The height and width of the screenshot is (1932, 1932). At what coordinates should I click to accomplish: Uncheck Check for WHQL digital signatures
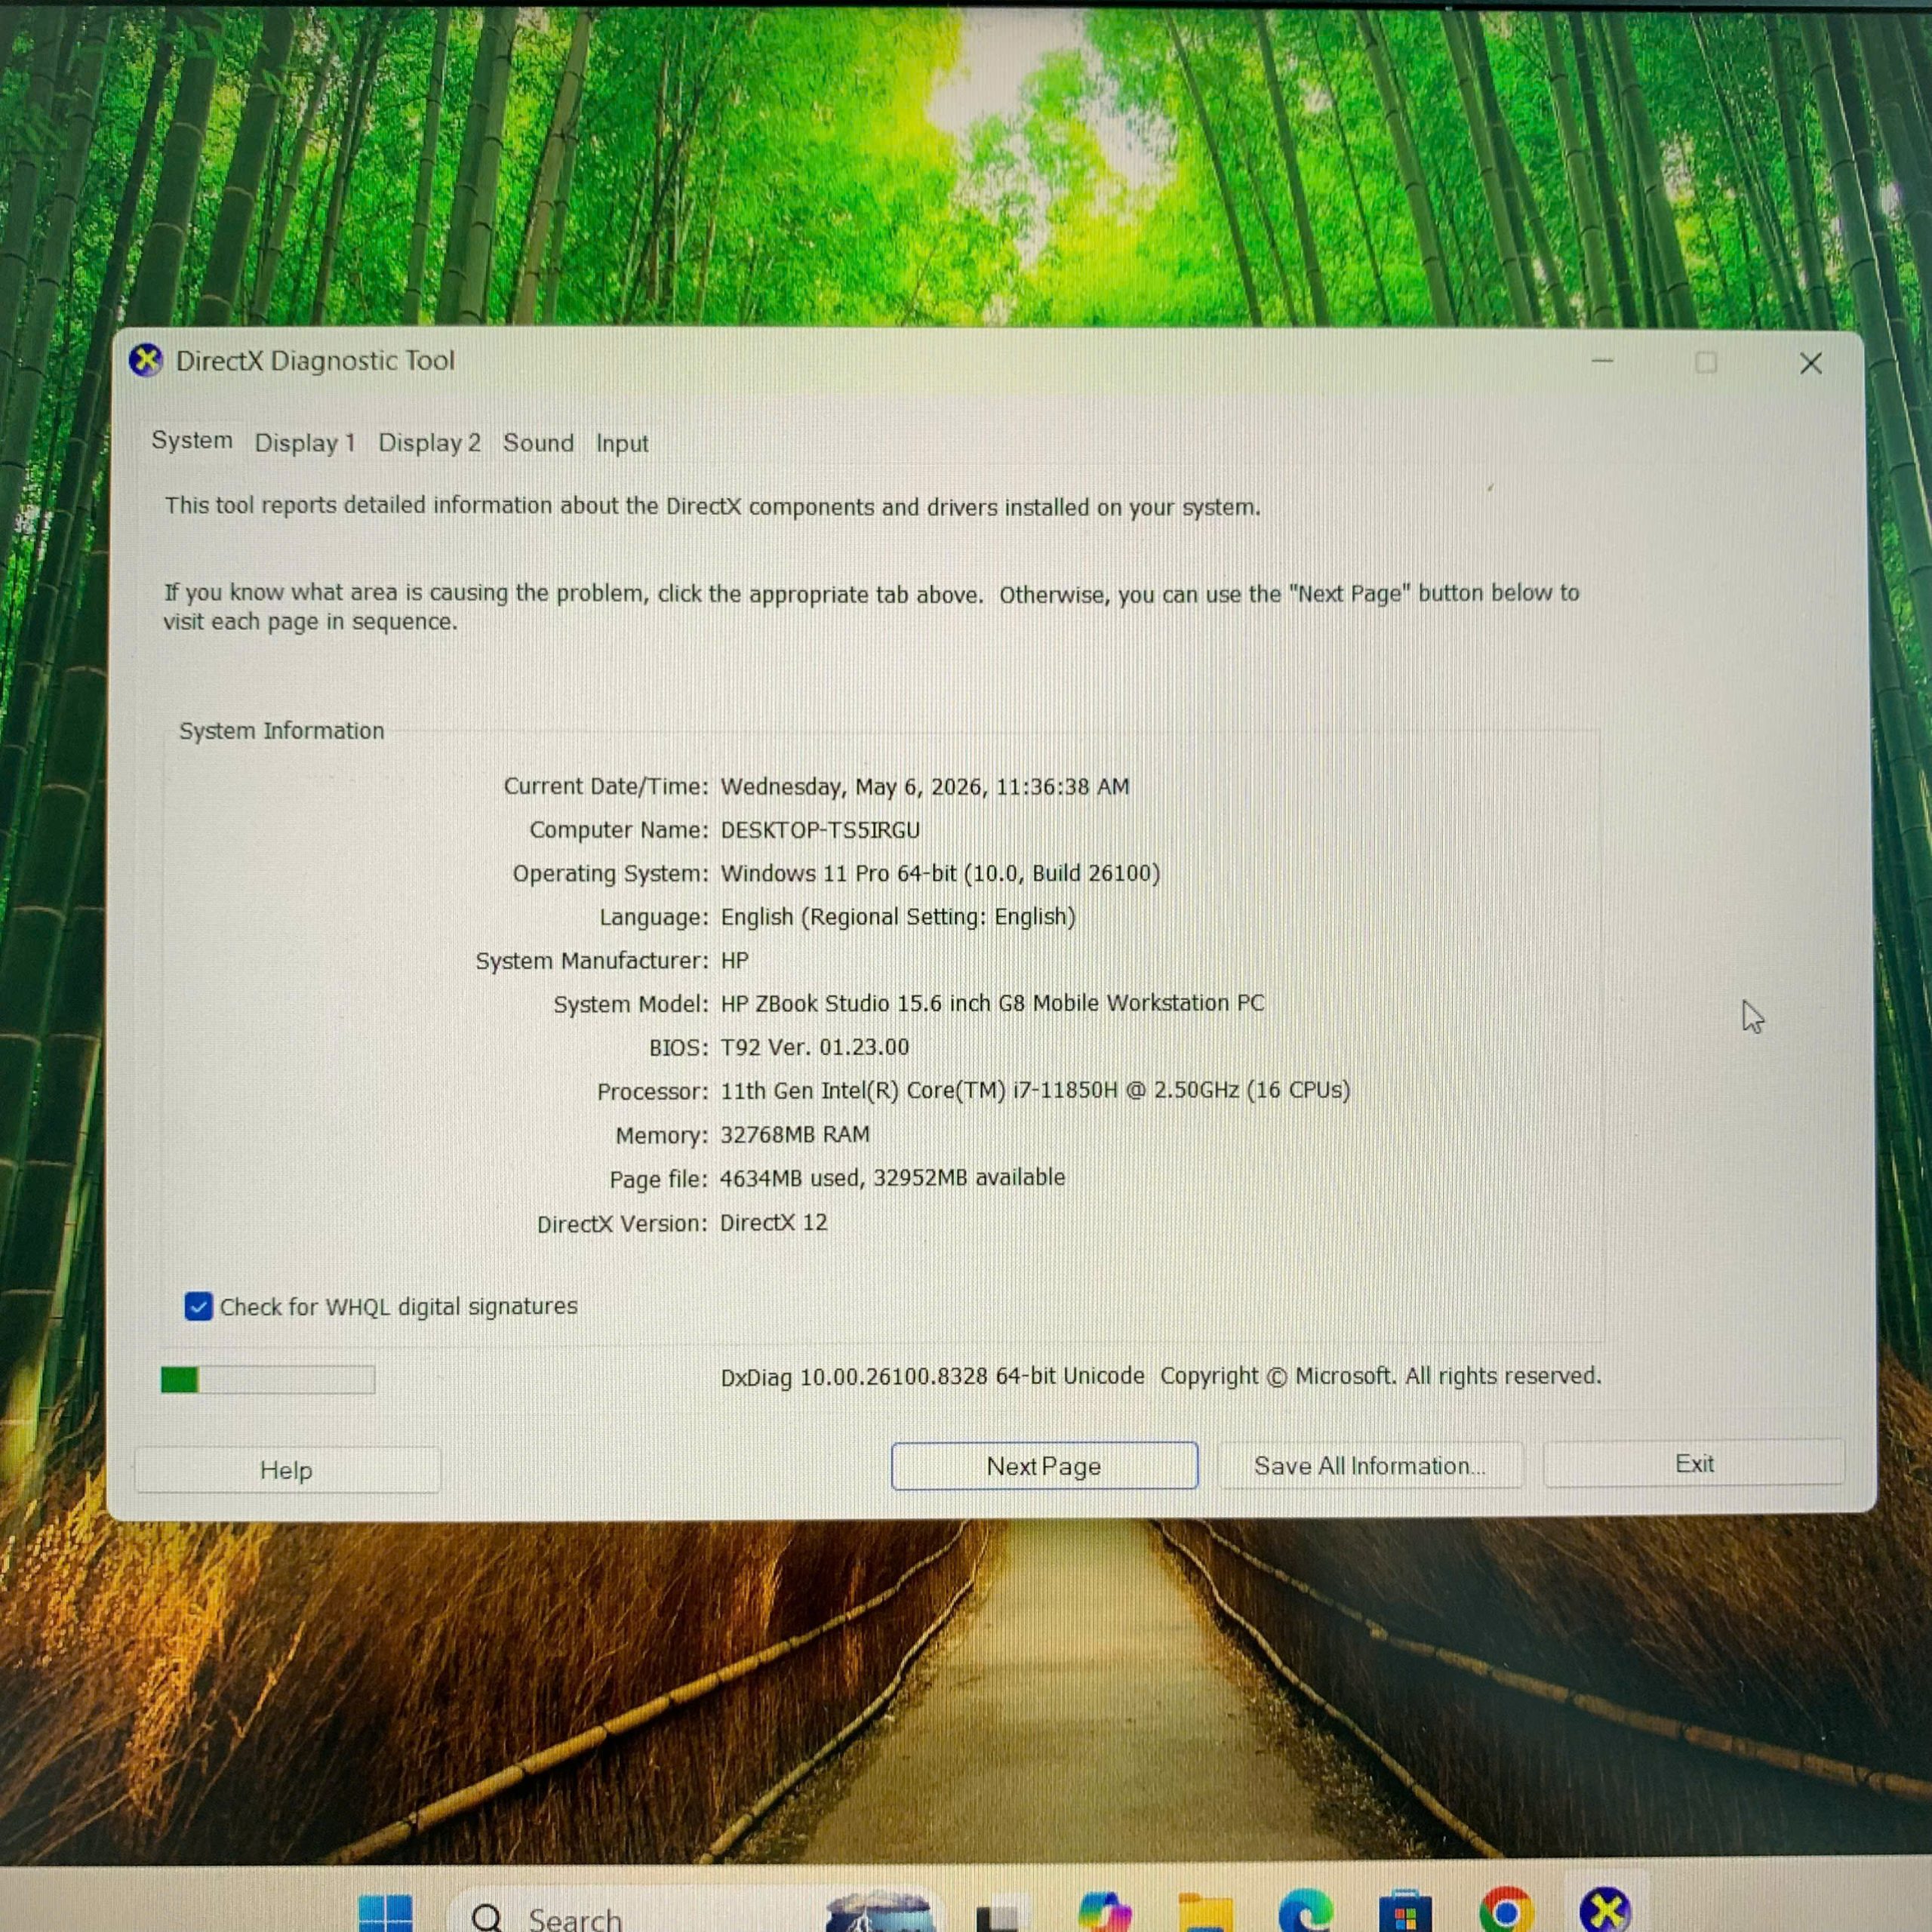click(198, 1307)
